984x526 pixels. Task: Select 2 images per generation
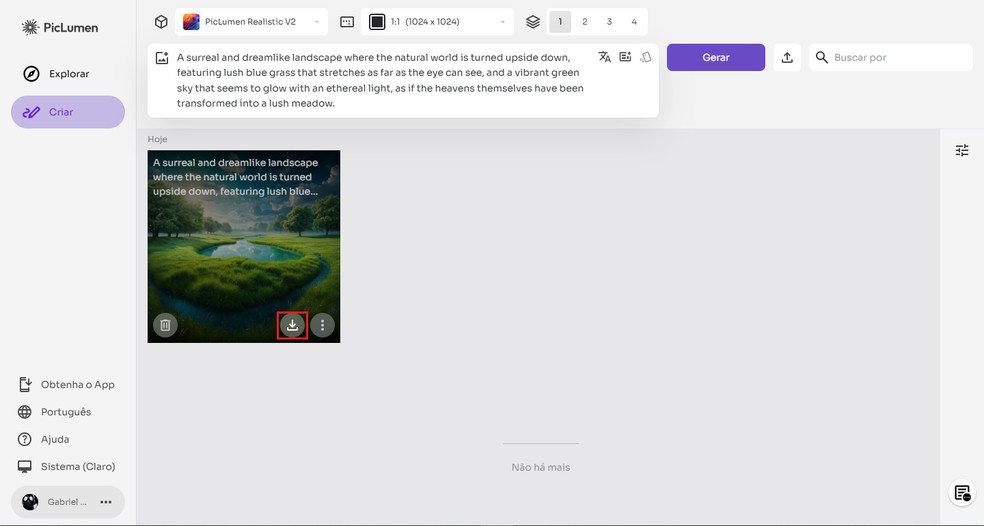tap(584, 22)
